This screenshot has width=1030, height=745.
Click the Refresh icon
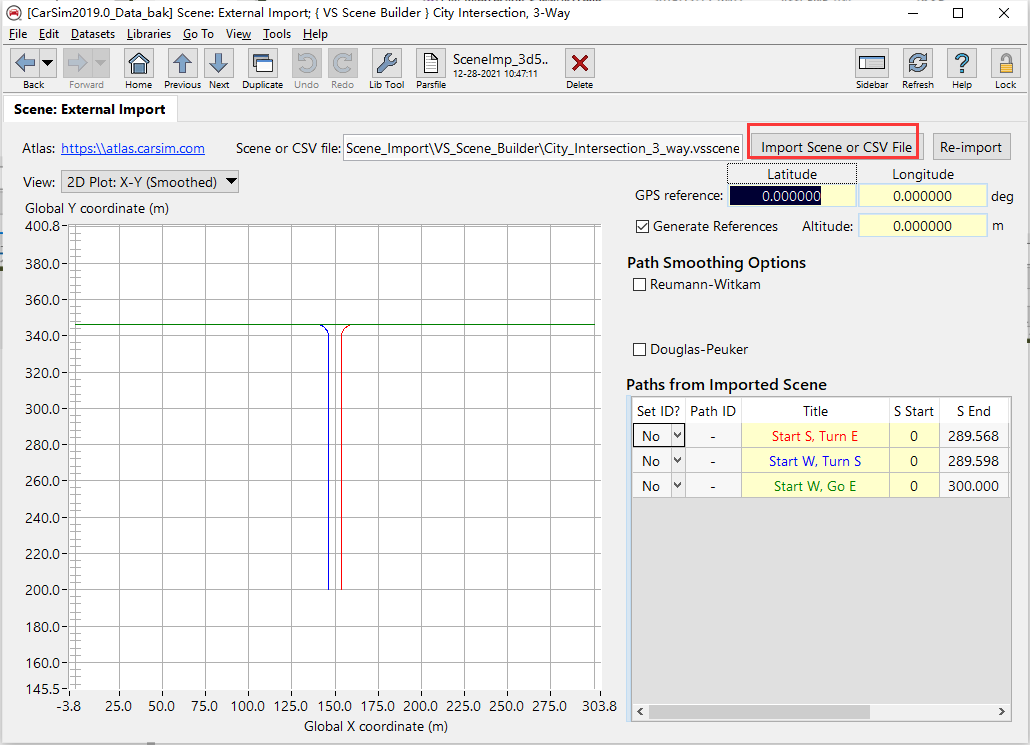(x=918, y=64)
